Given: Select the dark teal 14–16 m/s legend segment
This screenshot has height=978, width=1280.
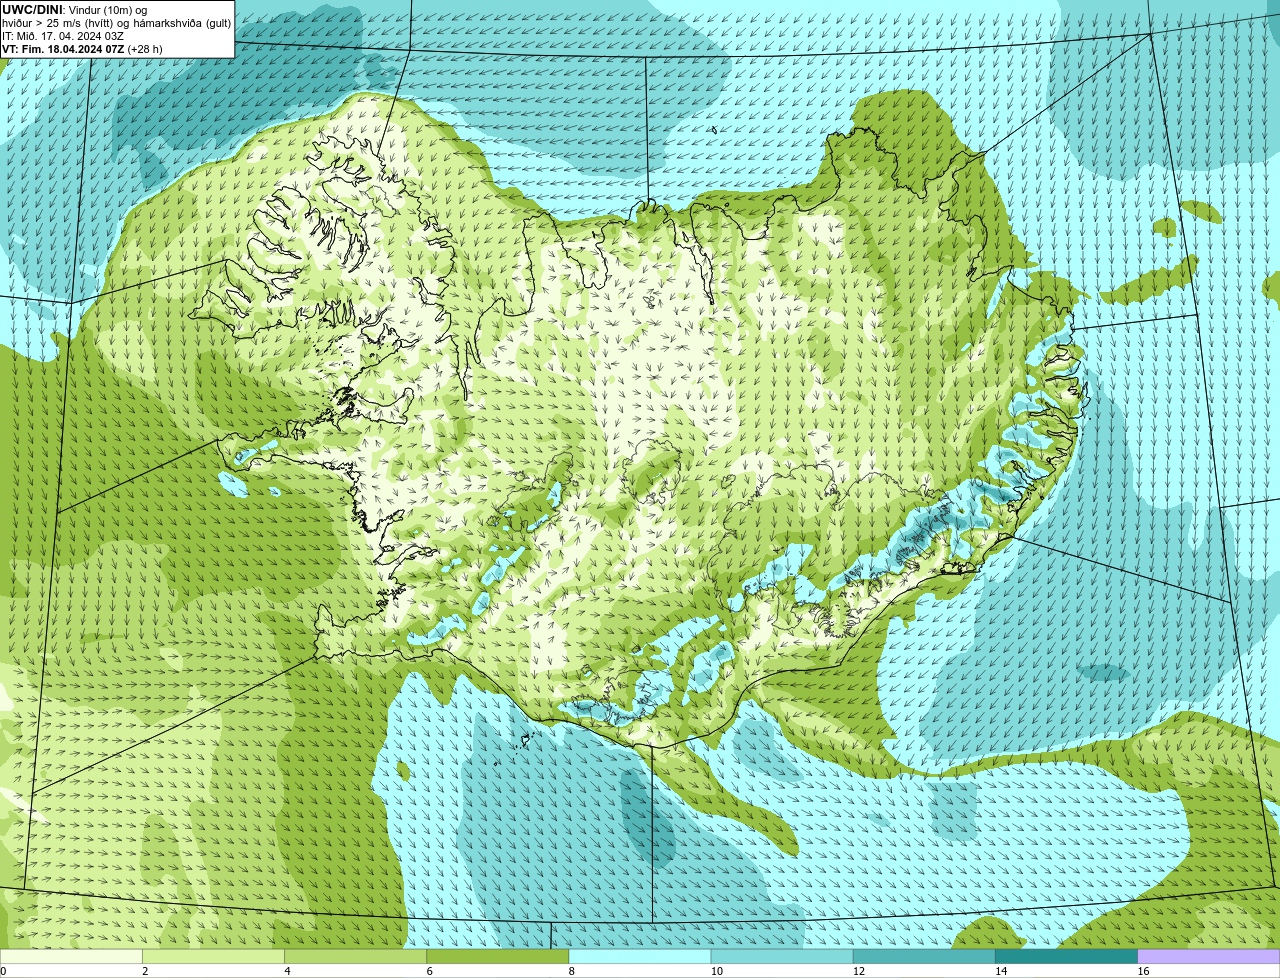Looking at the screenshot, I should [x=1066, y=956].
